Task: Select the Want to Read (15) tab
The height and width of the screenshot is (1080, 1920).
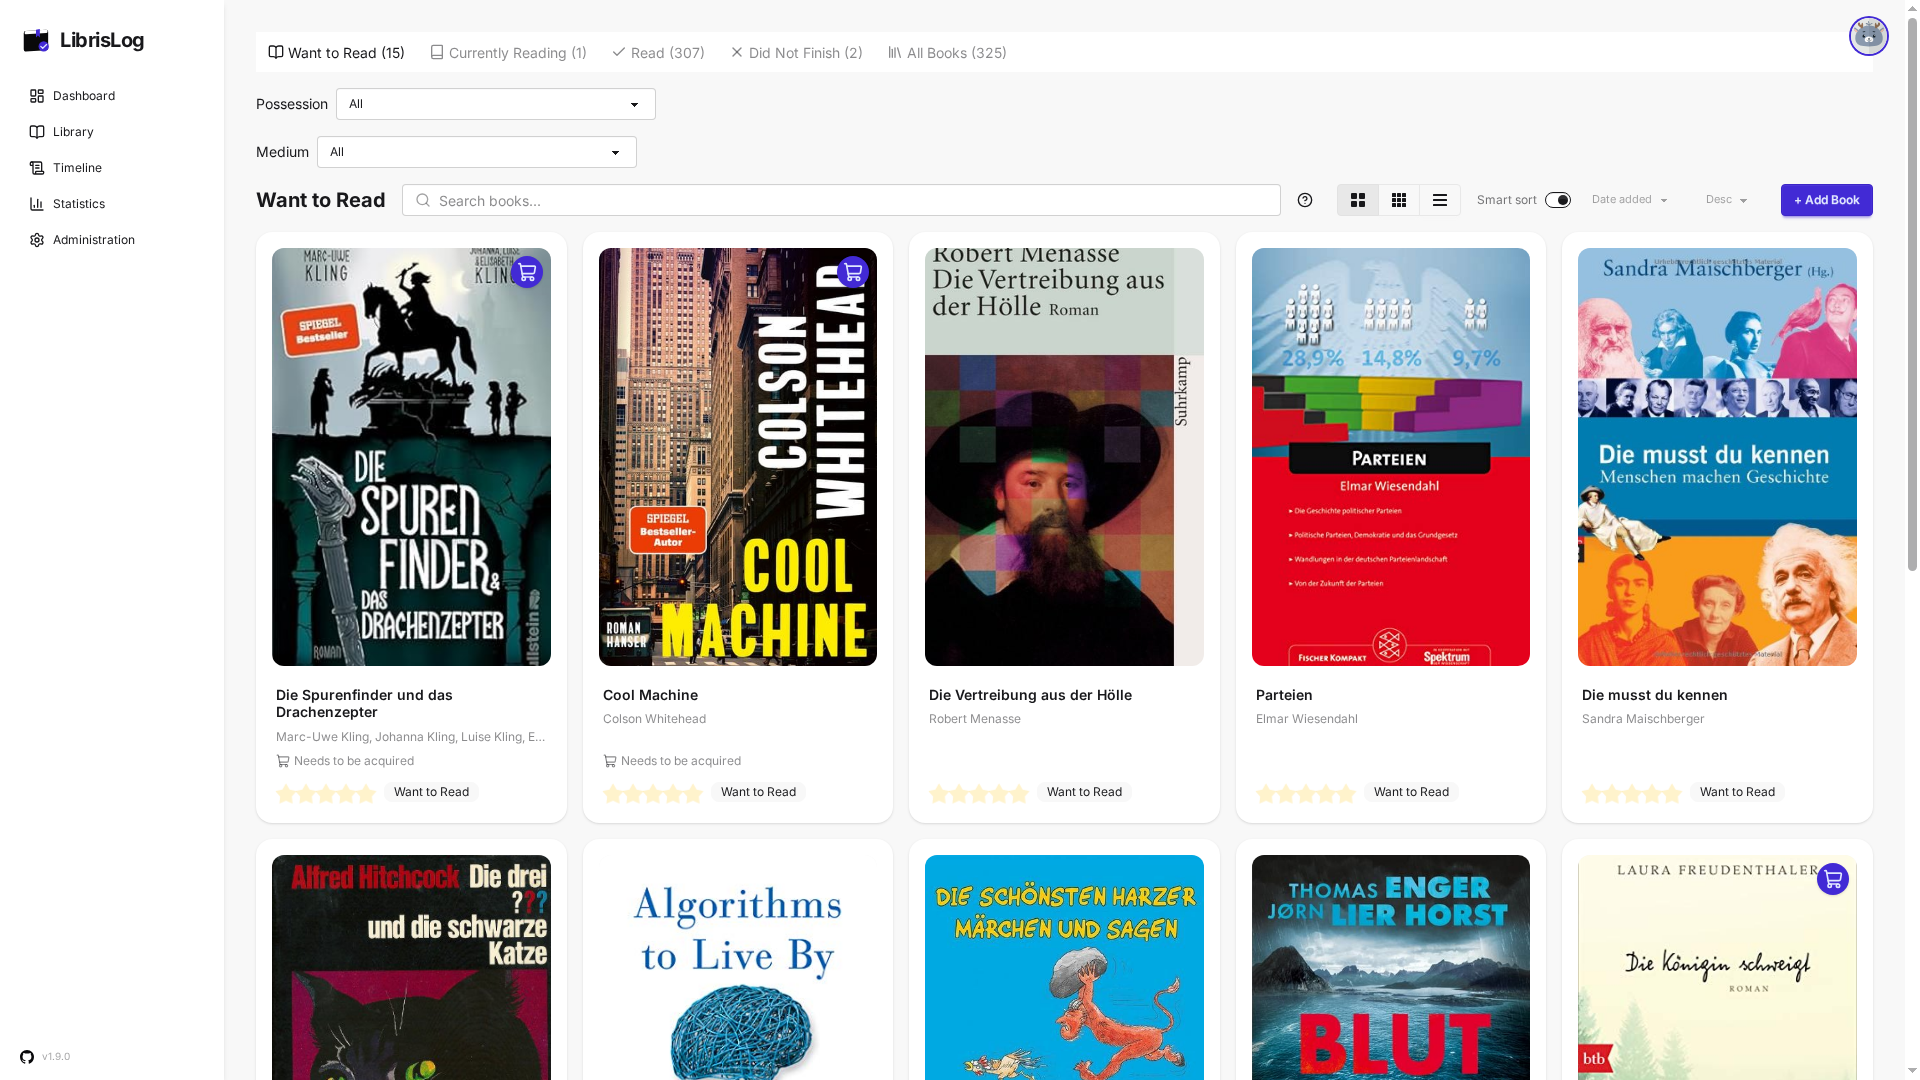Action: click(x=337, y=52)
